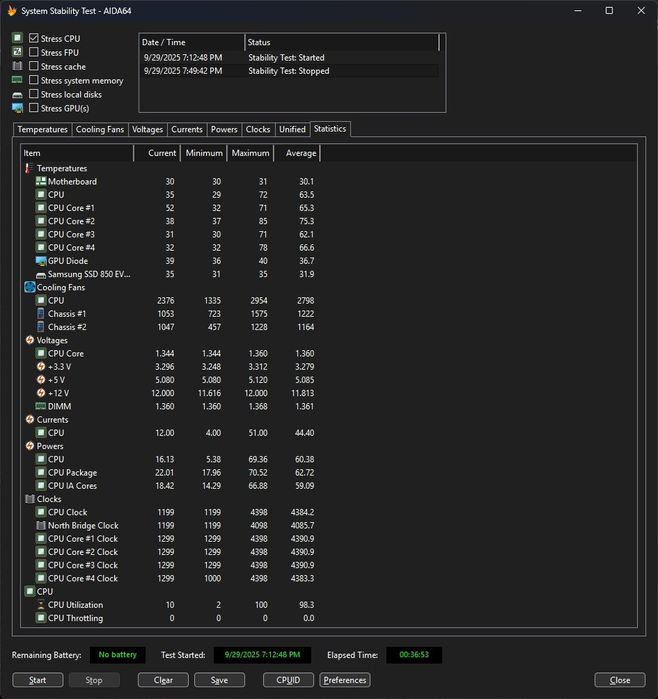This screenshot has width=658, height=699.
Task: Click the Item column header
Action: click(x=77, y=153)
